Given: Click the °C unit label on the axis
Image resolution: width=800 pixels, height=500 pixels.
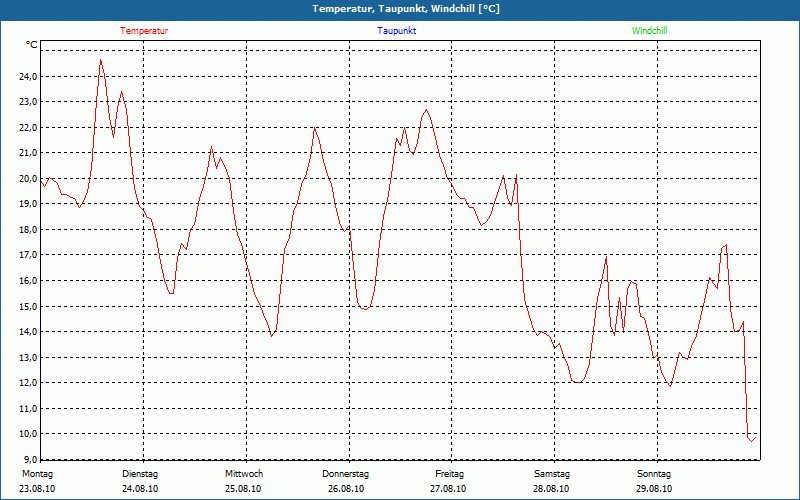Looking at the screenshot, I should (x=32, y=45).
